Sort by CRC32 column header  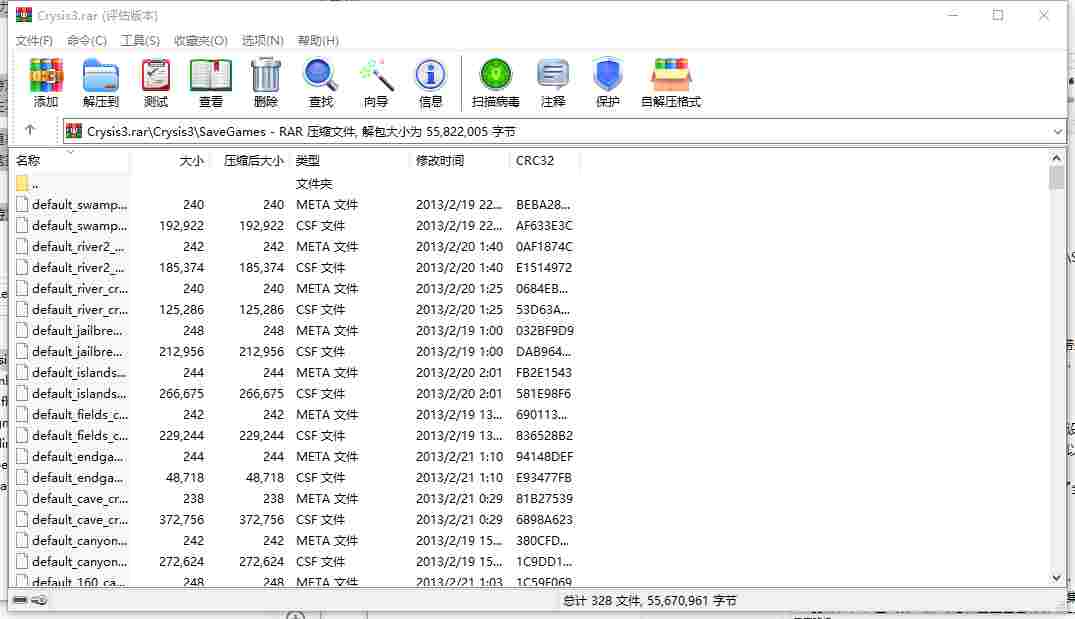544,160
